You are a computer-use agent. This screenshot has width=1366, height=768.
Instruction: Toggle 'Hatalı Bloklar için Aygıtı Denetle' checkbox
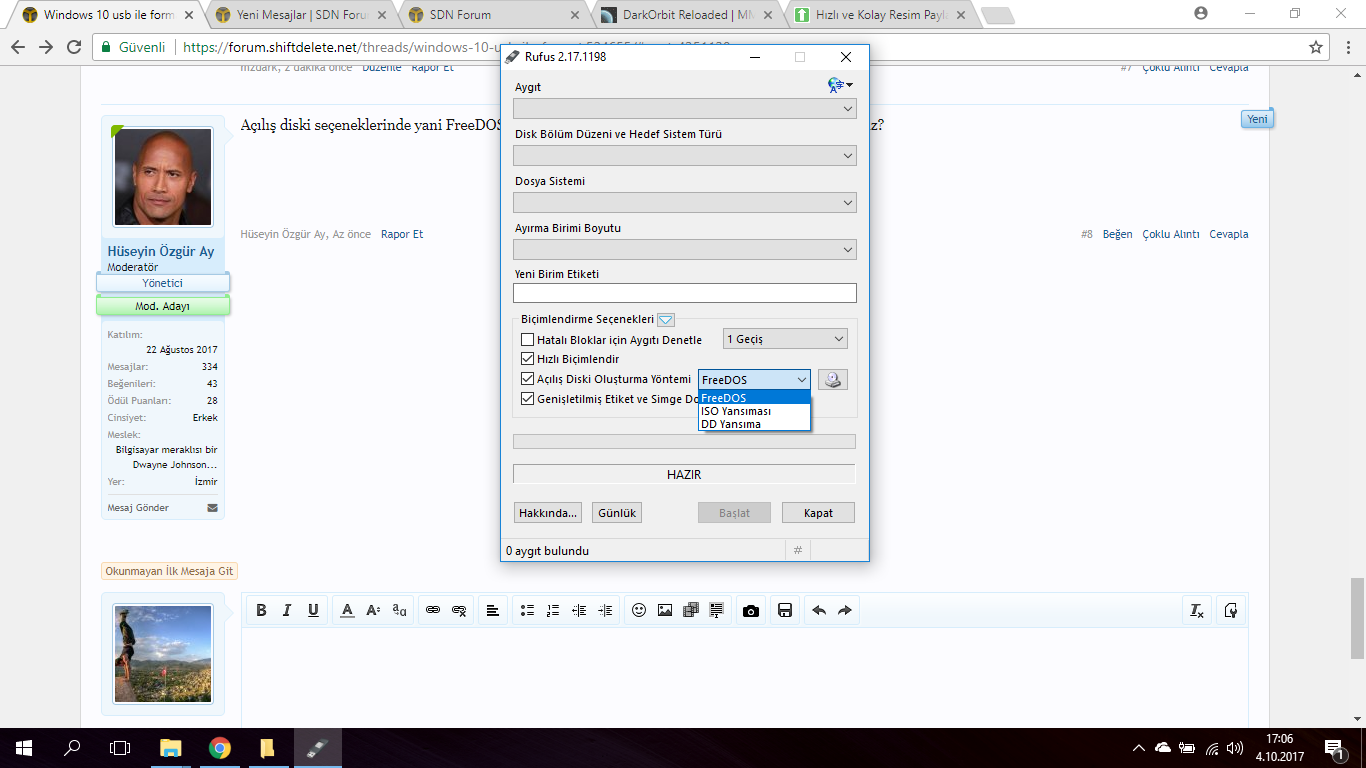pos(528,340)
